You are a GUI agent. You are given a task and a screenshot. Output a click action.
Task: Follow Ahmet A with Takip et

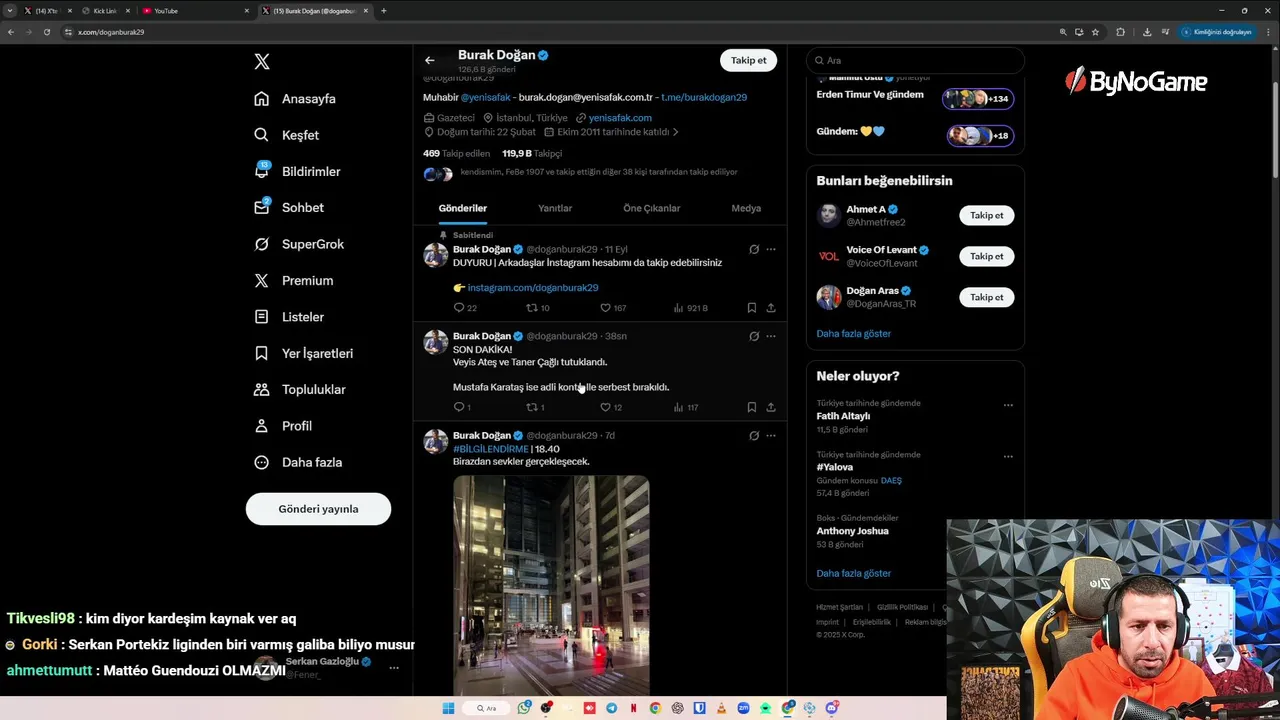pyautogui.click(x=987, y=215)
